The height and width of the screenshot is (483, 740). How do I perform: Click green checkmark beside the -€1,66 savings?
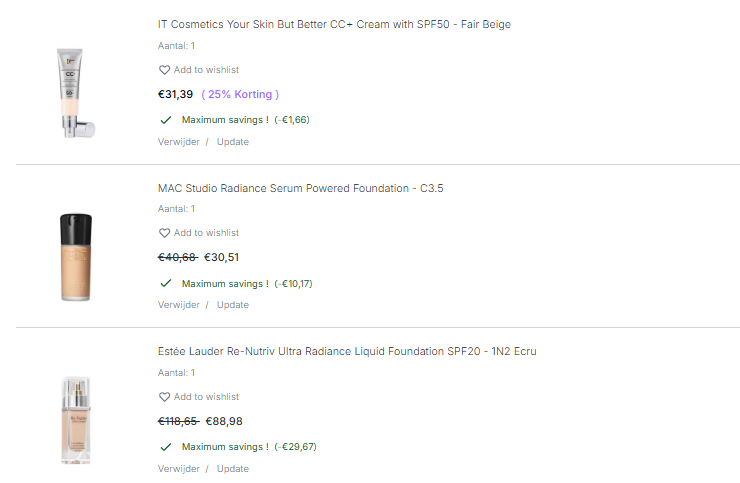[166, 119]
